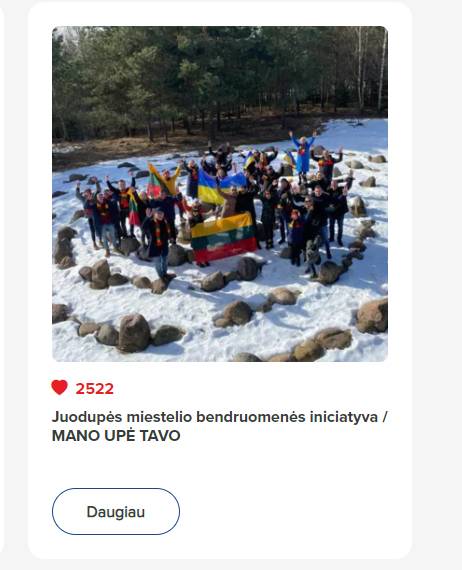Open the snowy group photo thumbnail
Image resolution: width=462 pixels, height=570 pixels.
[x=220, y=194]
